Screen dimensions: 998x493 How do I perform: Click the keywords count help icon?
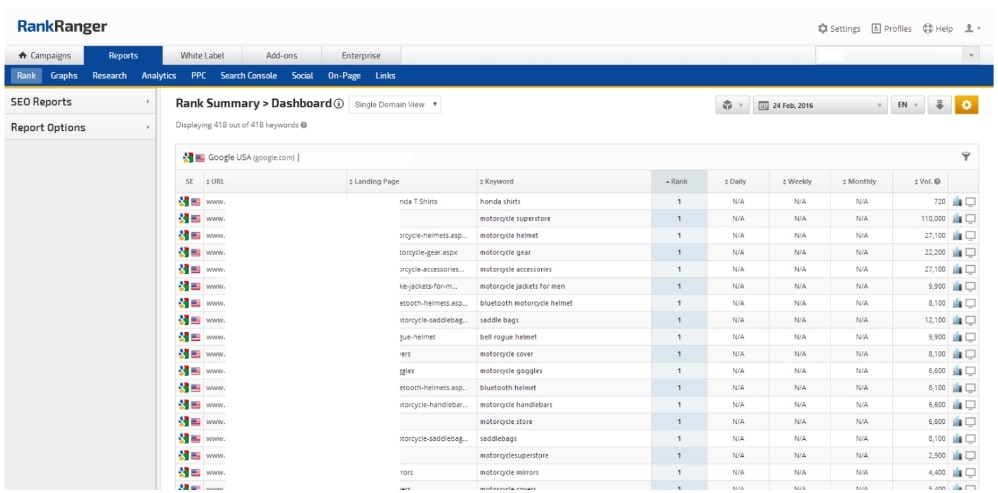point(304,125)
